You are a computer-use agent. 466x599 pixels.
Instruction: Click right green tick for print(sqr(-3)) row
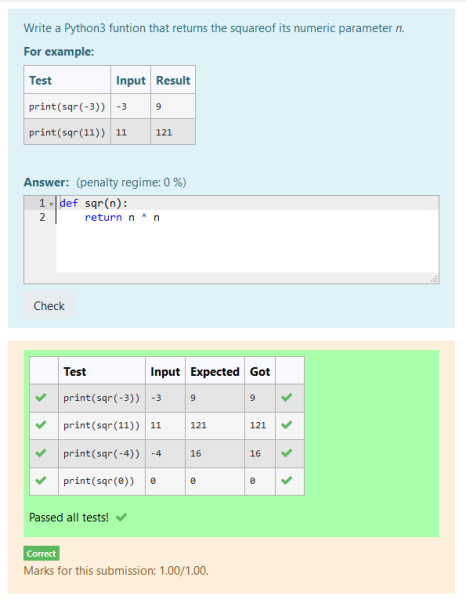click(x=287, y=397)
